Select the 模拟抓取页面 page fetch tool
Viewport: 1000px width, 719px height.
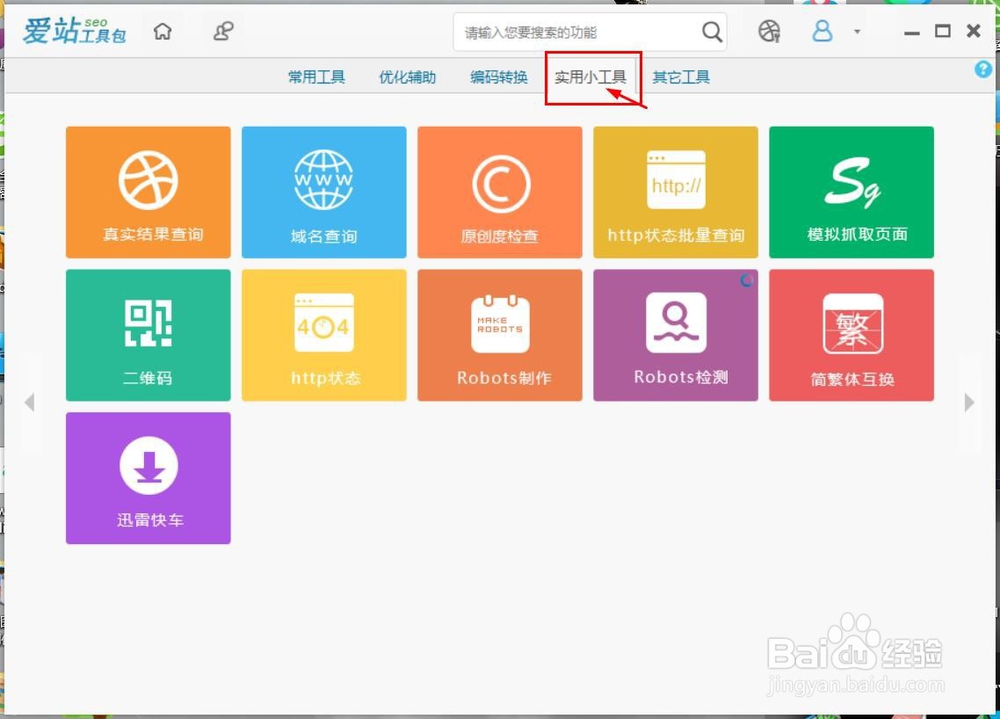click(x=852, y=191)
